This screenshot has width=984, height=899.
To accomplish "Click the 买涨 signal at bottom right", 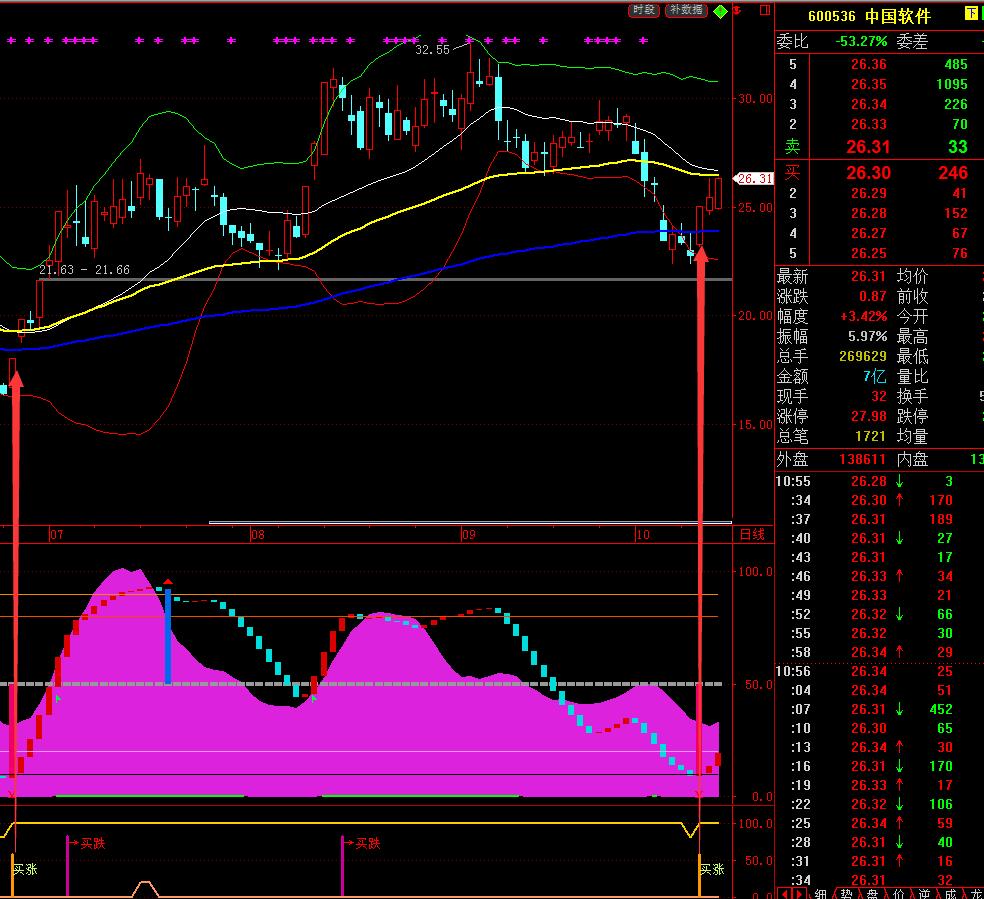I will (711, 869).
